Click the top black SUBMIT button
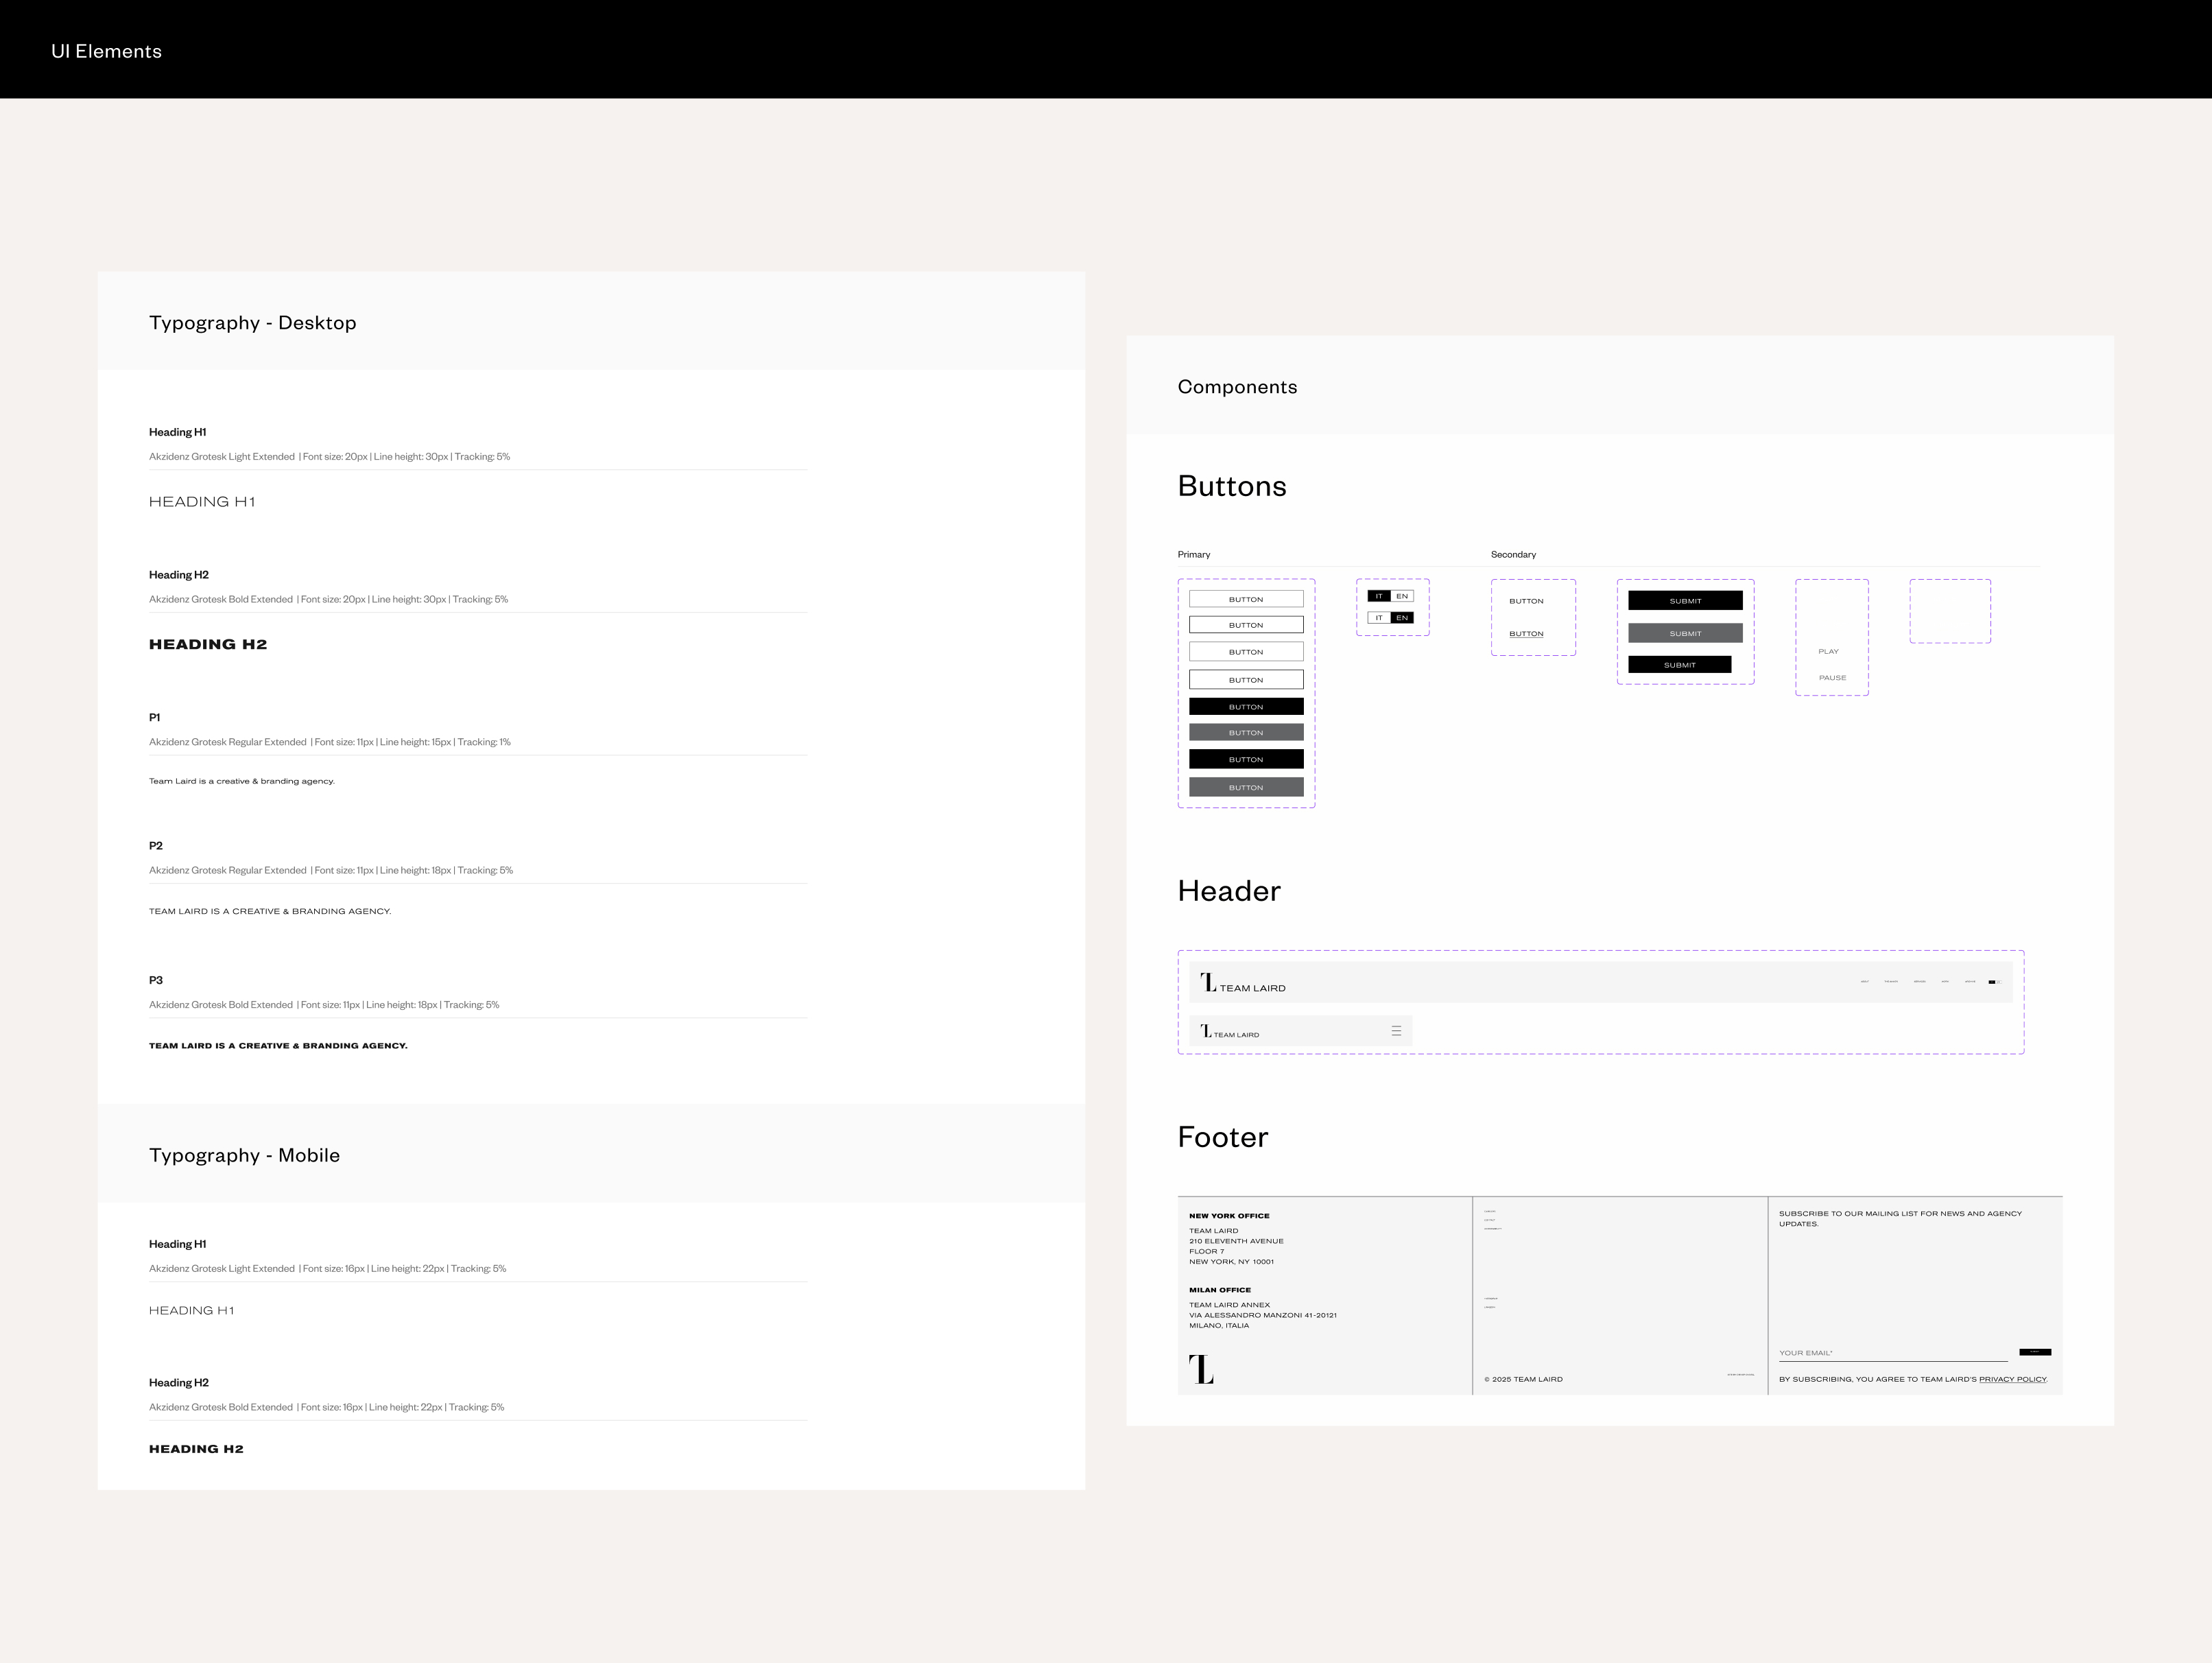2212x1663 pixels. [1685, 601]
